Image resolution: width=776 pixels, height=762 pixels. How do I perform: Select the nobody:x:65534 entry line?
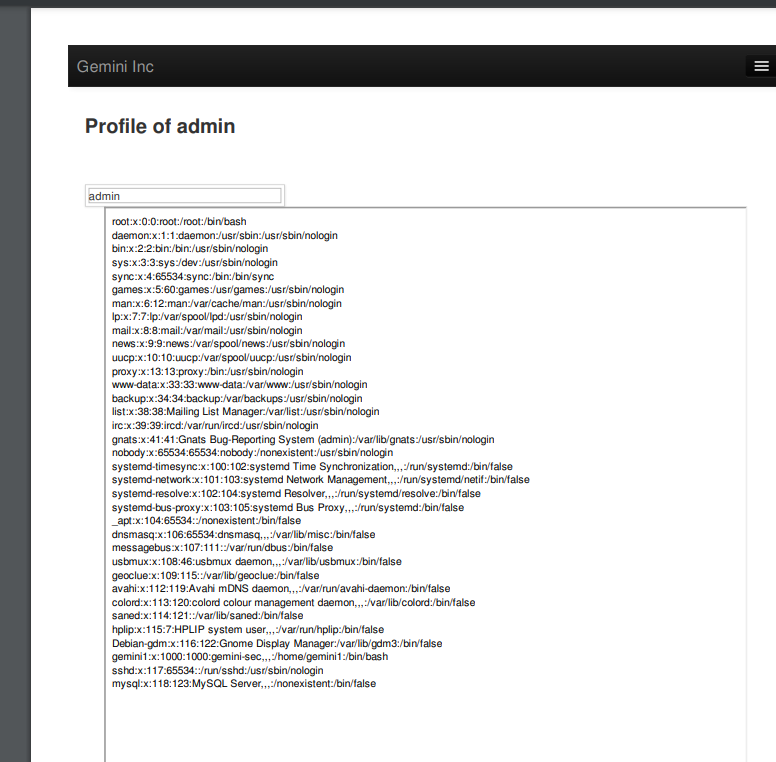click(252, 453)
